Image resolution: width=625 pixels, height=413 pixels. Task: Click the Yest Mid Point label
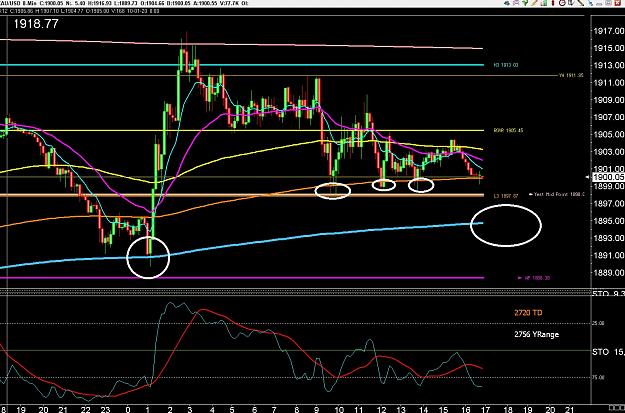[556, 195]
